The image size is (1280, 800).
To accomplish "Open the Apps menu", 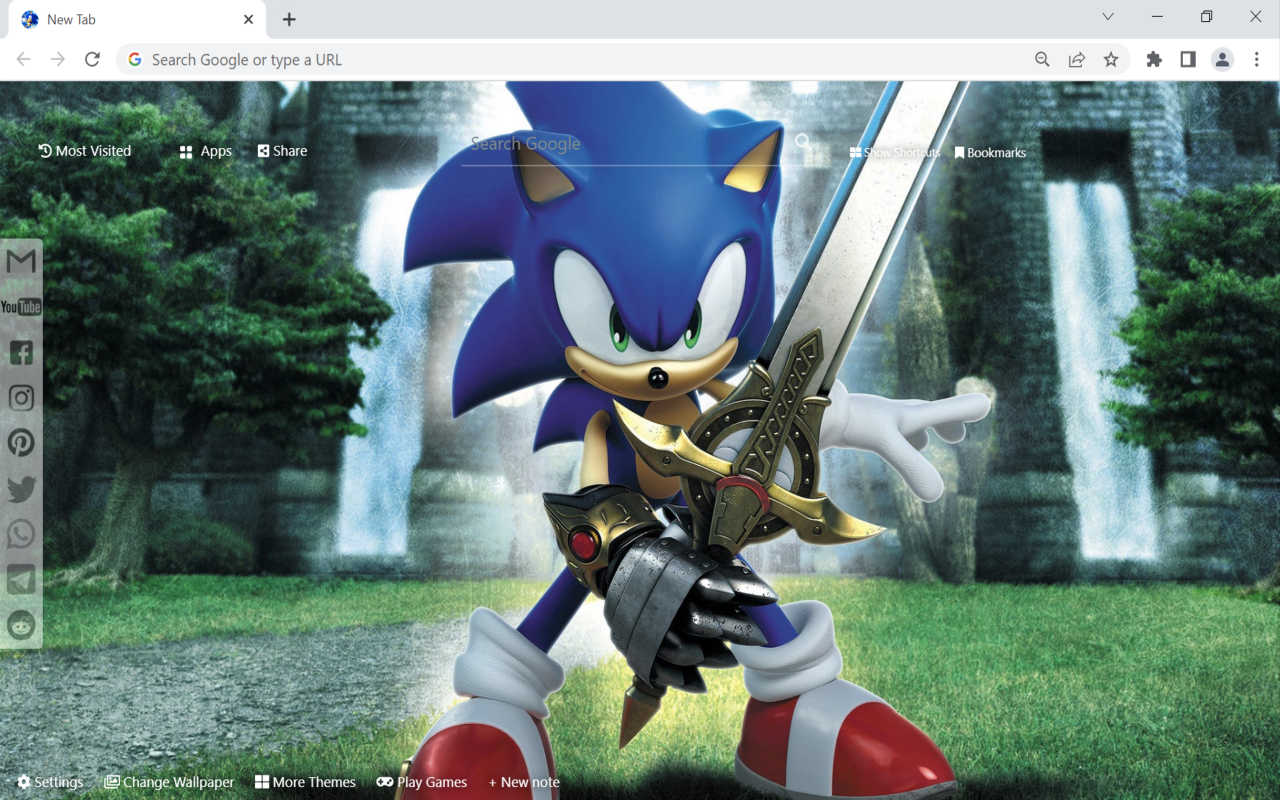I will [x=206, y=151].
